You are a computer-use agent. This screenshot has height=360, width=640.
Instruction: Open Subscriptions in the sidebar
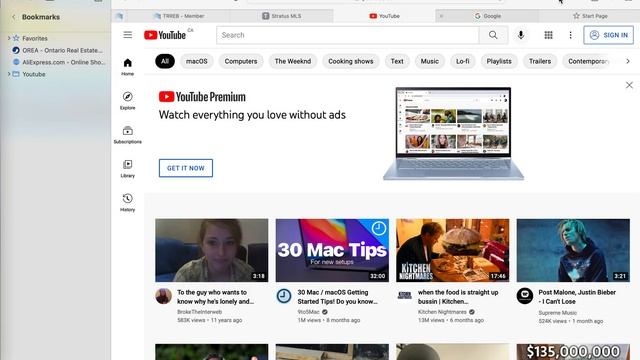tap(127, 135)
